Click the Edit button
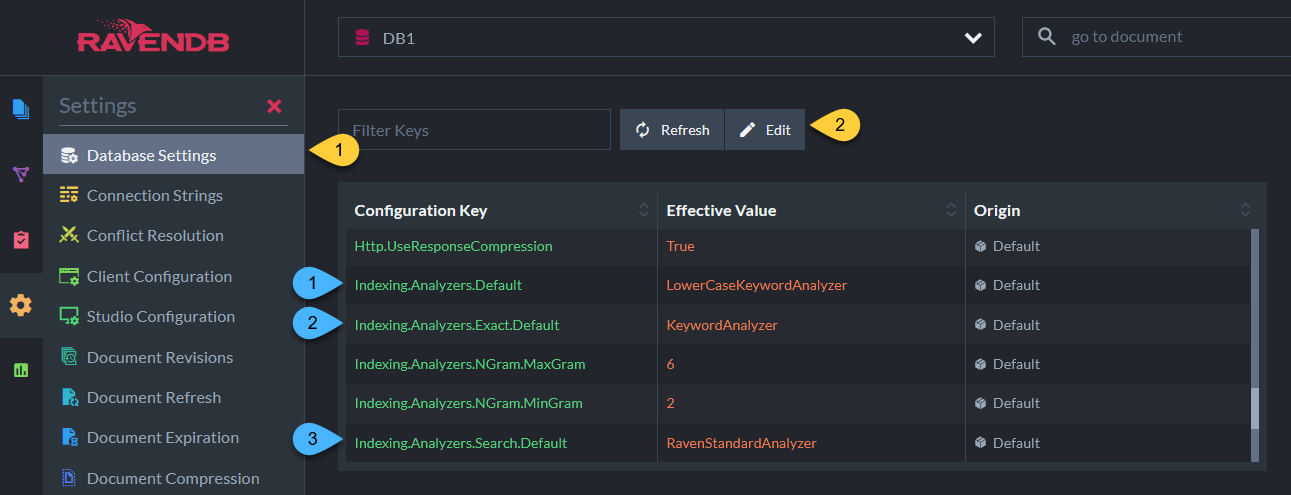This screenshot has height=495, width=1291. [765, 130]
